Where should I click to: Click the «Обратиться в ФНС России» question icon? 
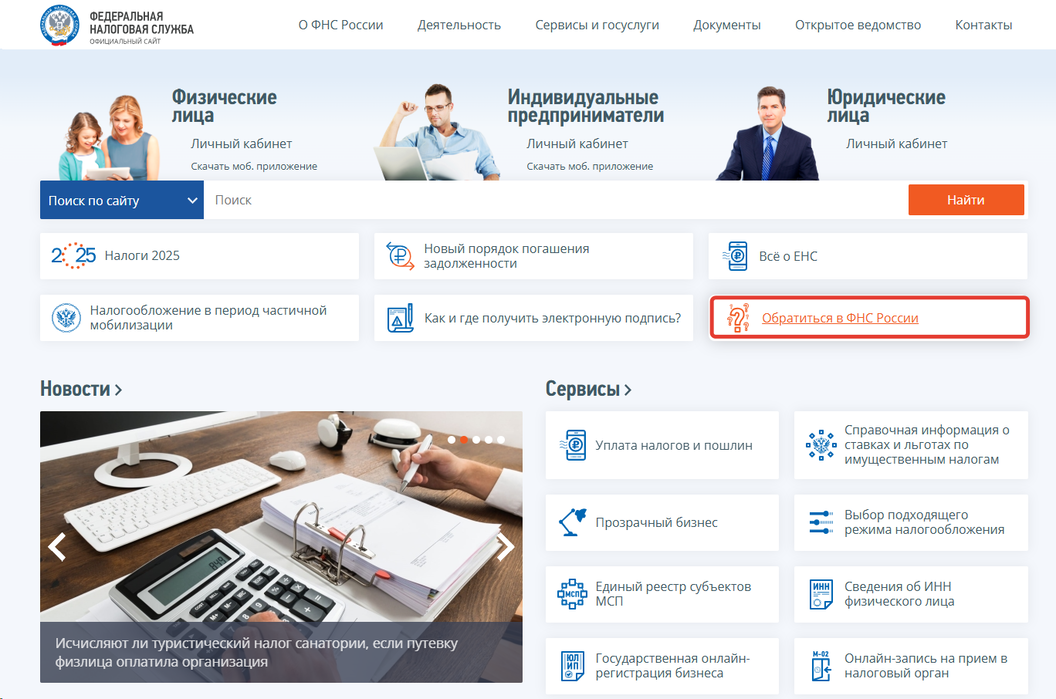pos(738,318)
